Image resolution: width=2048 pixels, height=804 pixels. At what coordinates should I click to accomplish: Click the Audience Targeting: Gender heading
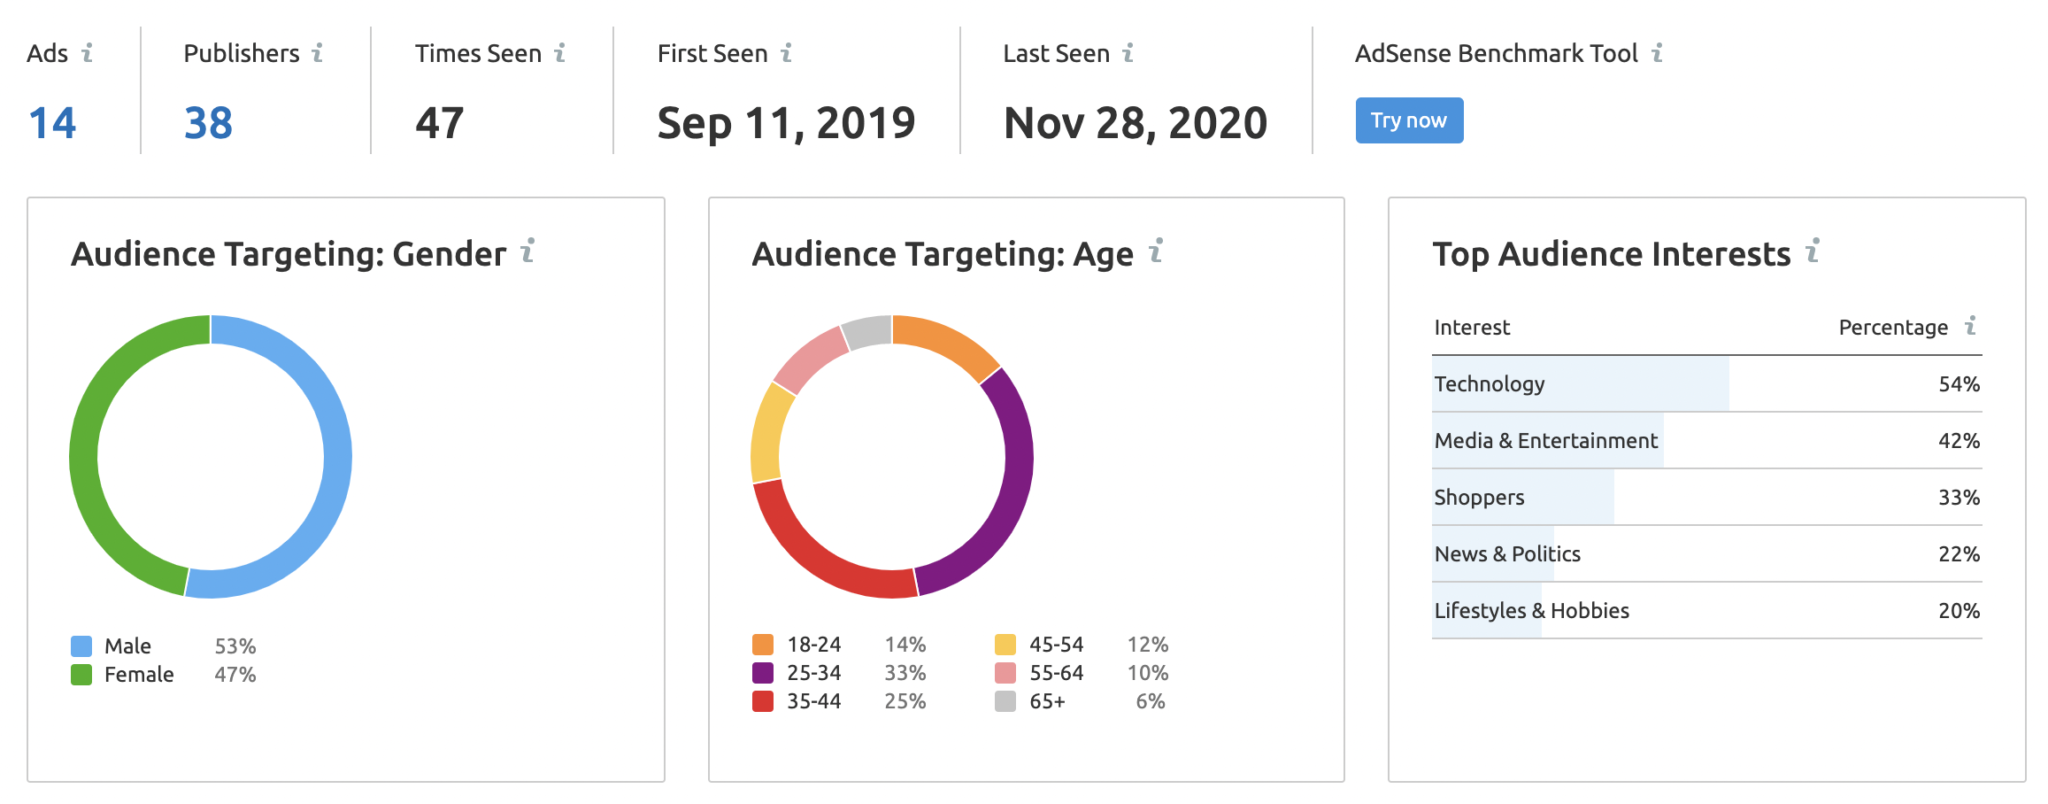pyautogui.click(x=288, y=254)
